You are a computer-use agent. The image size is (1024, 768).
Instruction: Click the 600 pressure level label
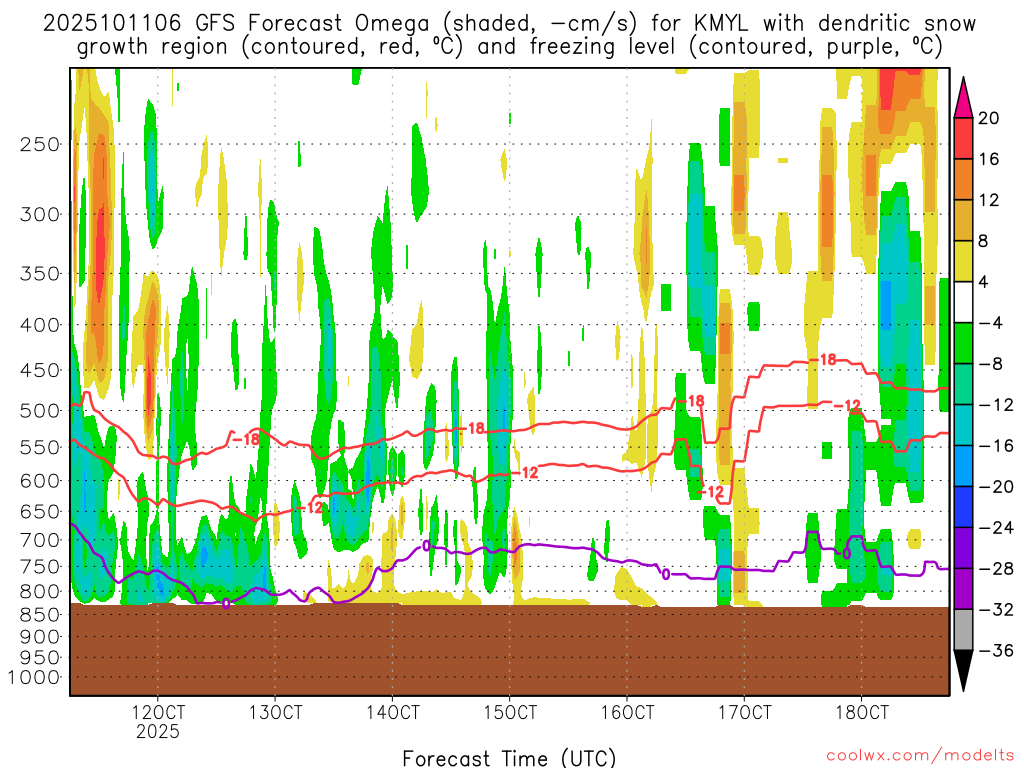(40, 481)
